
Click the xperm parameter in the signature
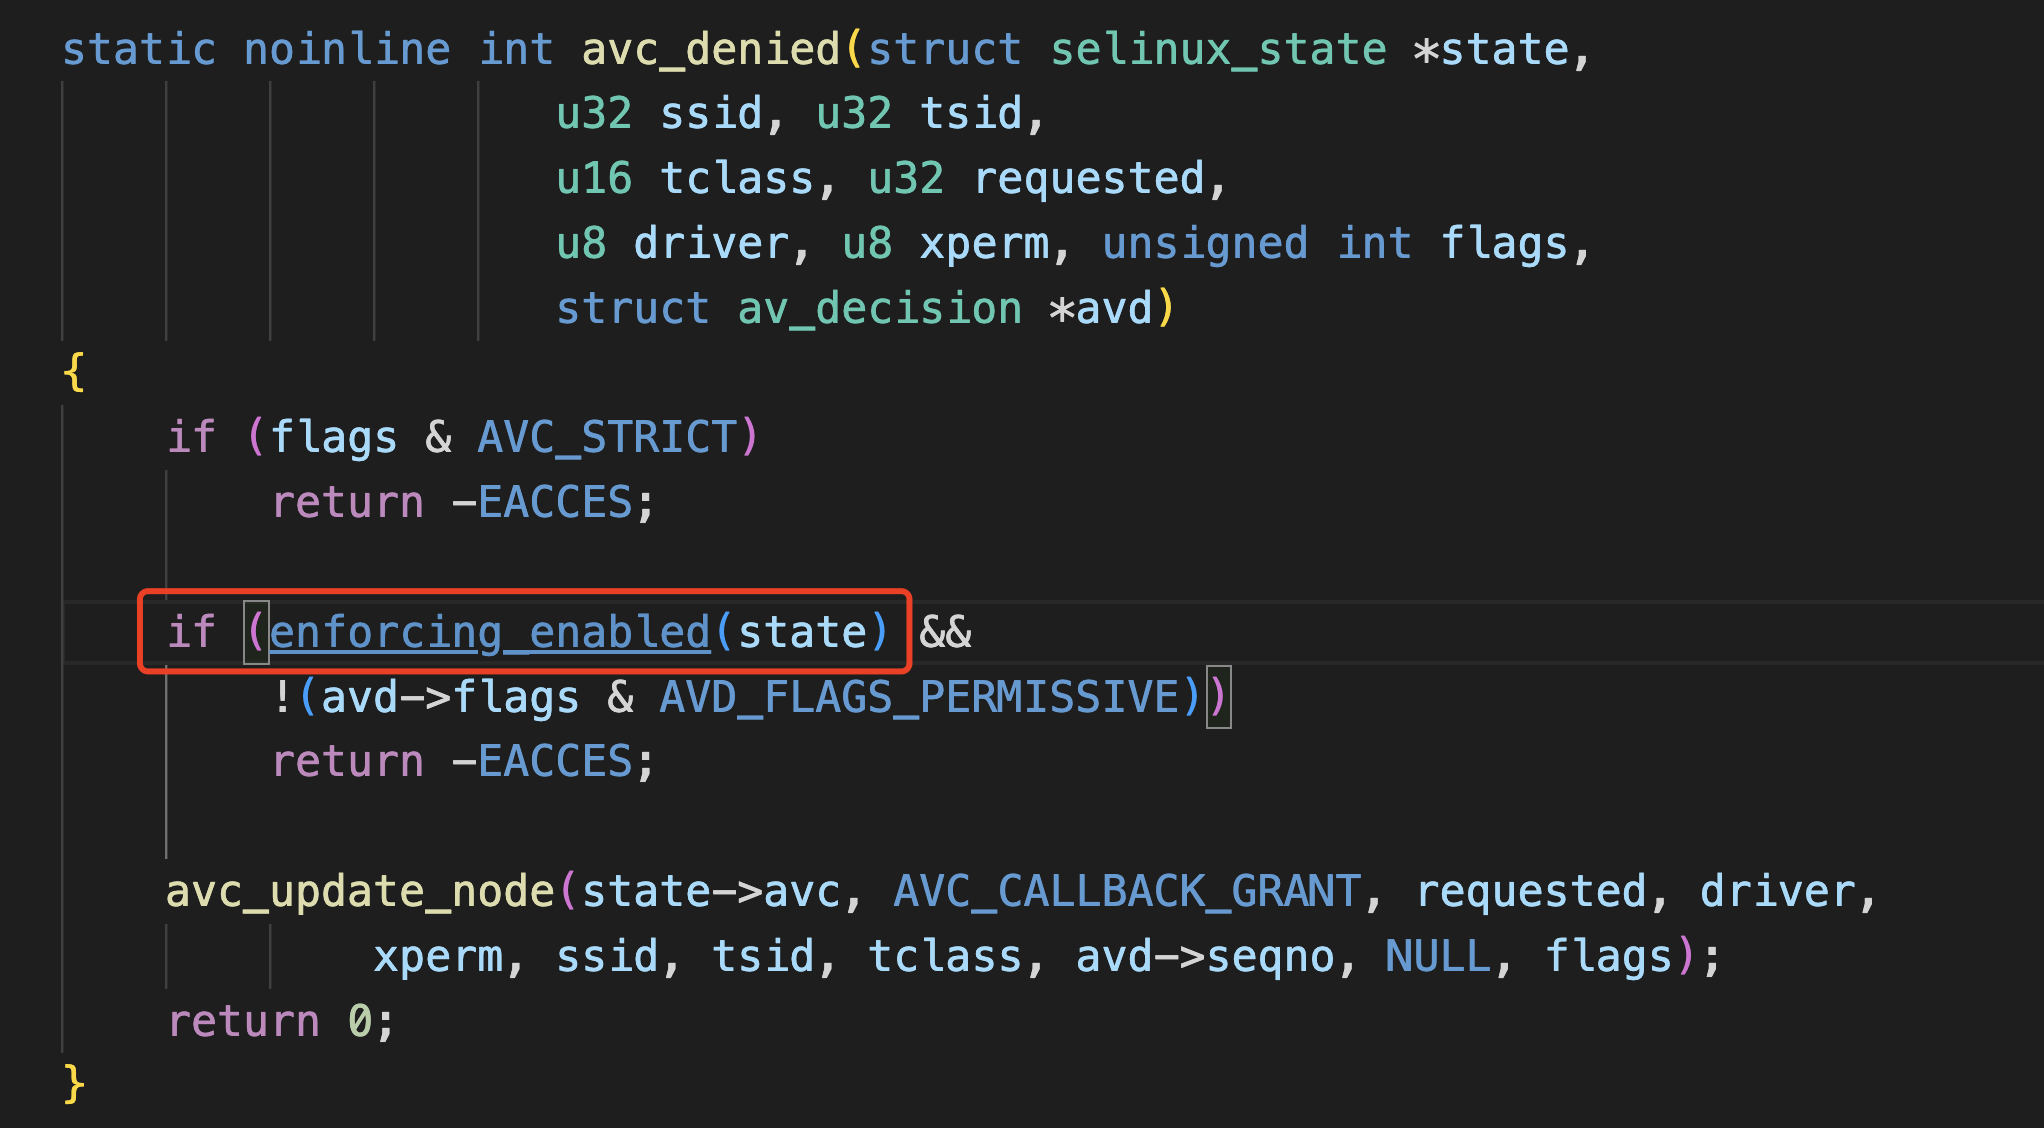click(x=984, y=244)
